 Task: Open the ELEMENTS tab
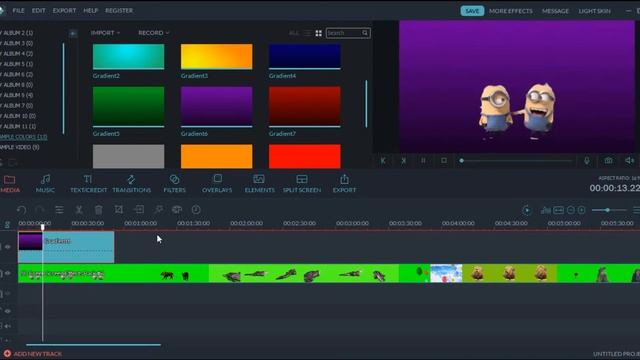click(x=260, y=183)
